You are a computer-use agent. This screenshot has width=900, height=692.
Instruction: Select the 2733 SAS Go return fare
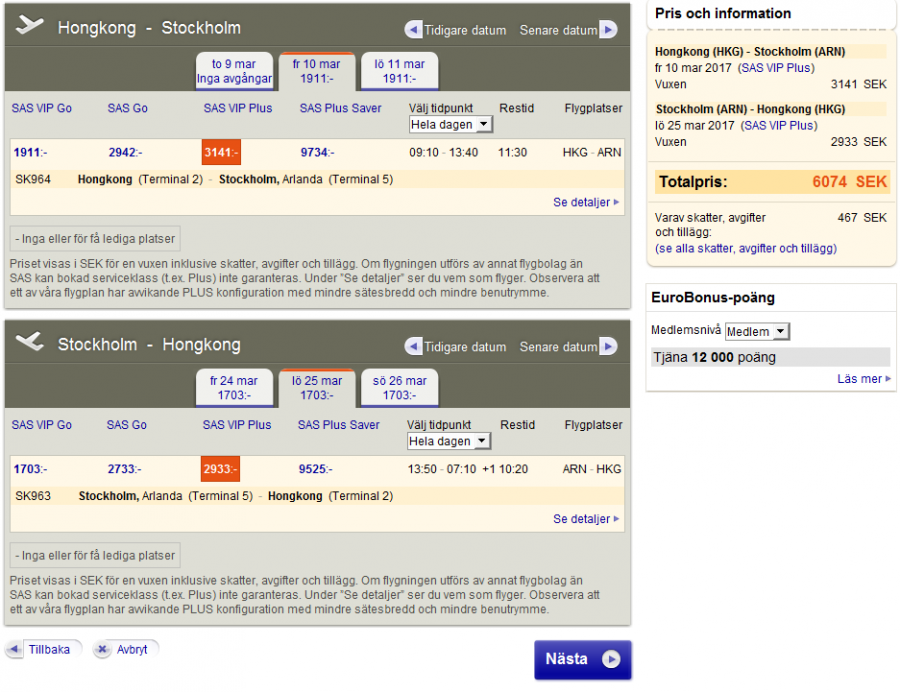point(125,469)
